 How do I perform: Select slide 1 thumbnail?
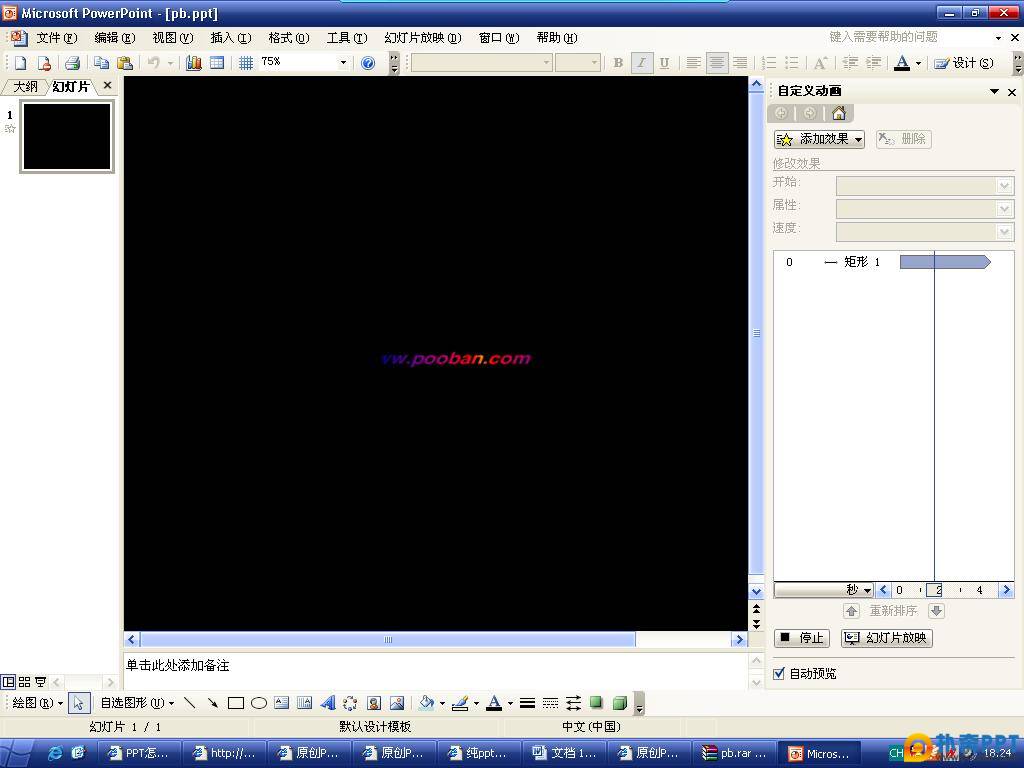click(x=67, y=136)
